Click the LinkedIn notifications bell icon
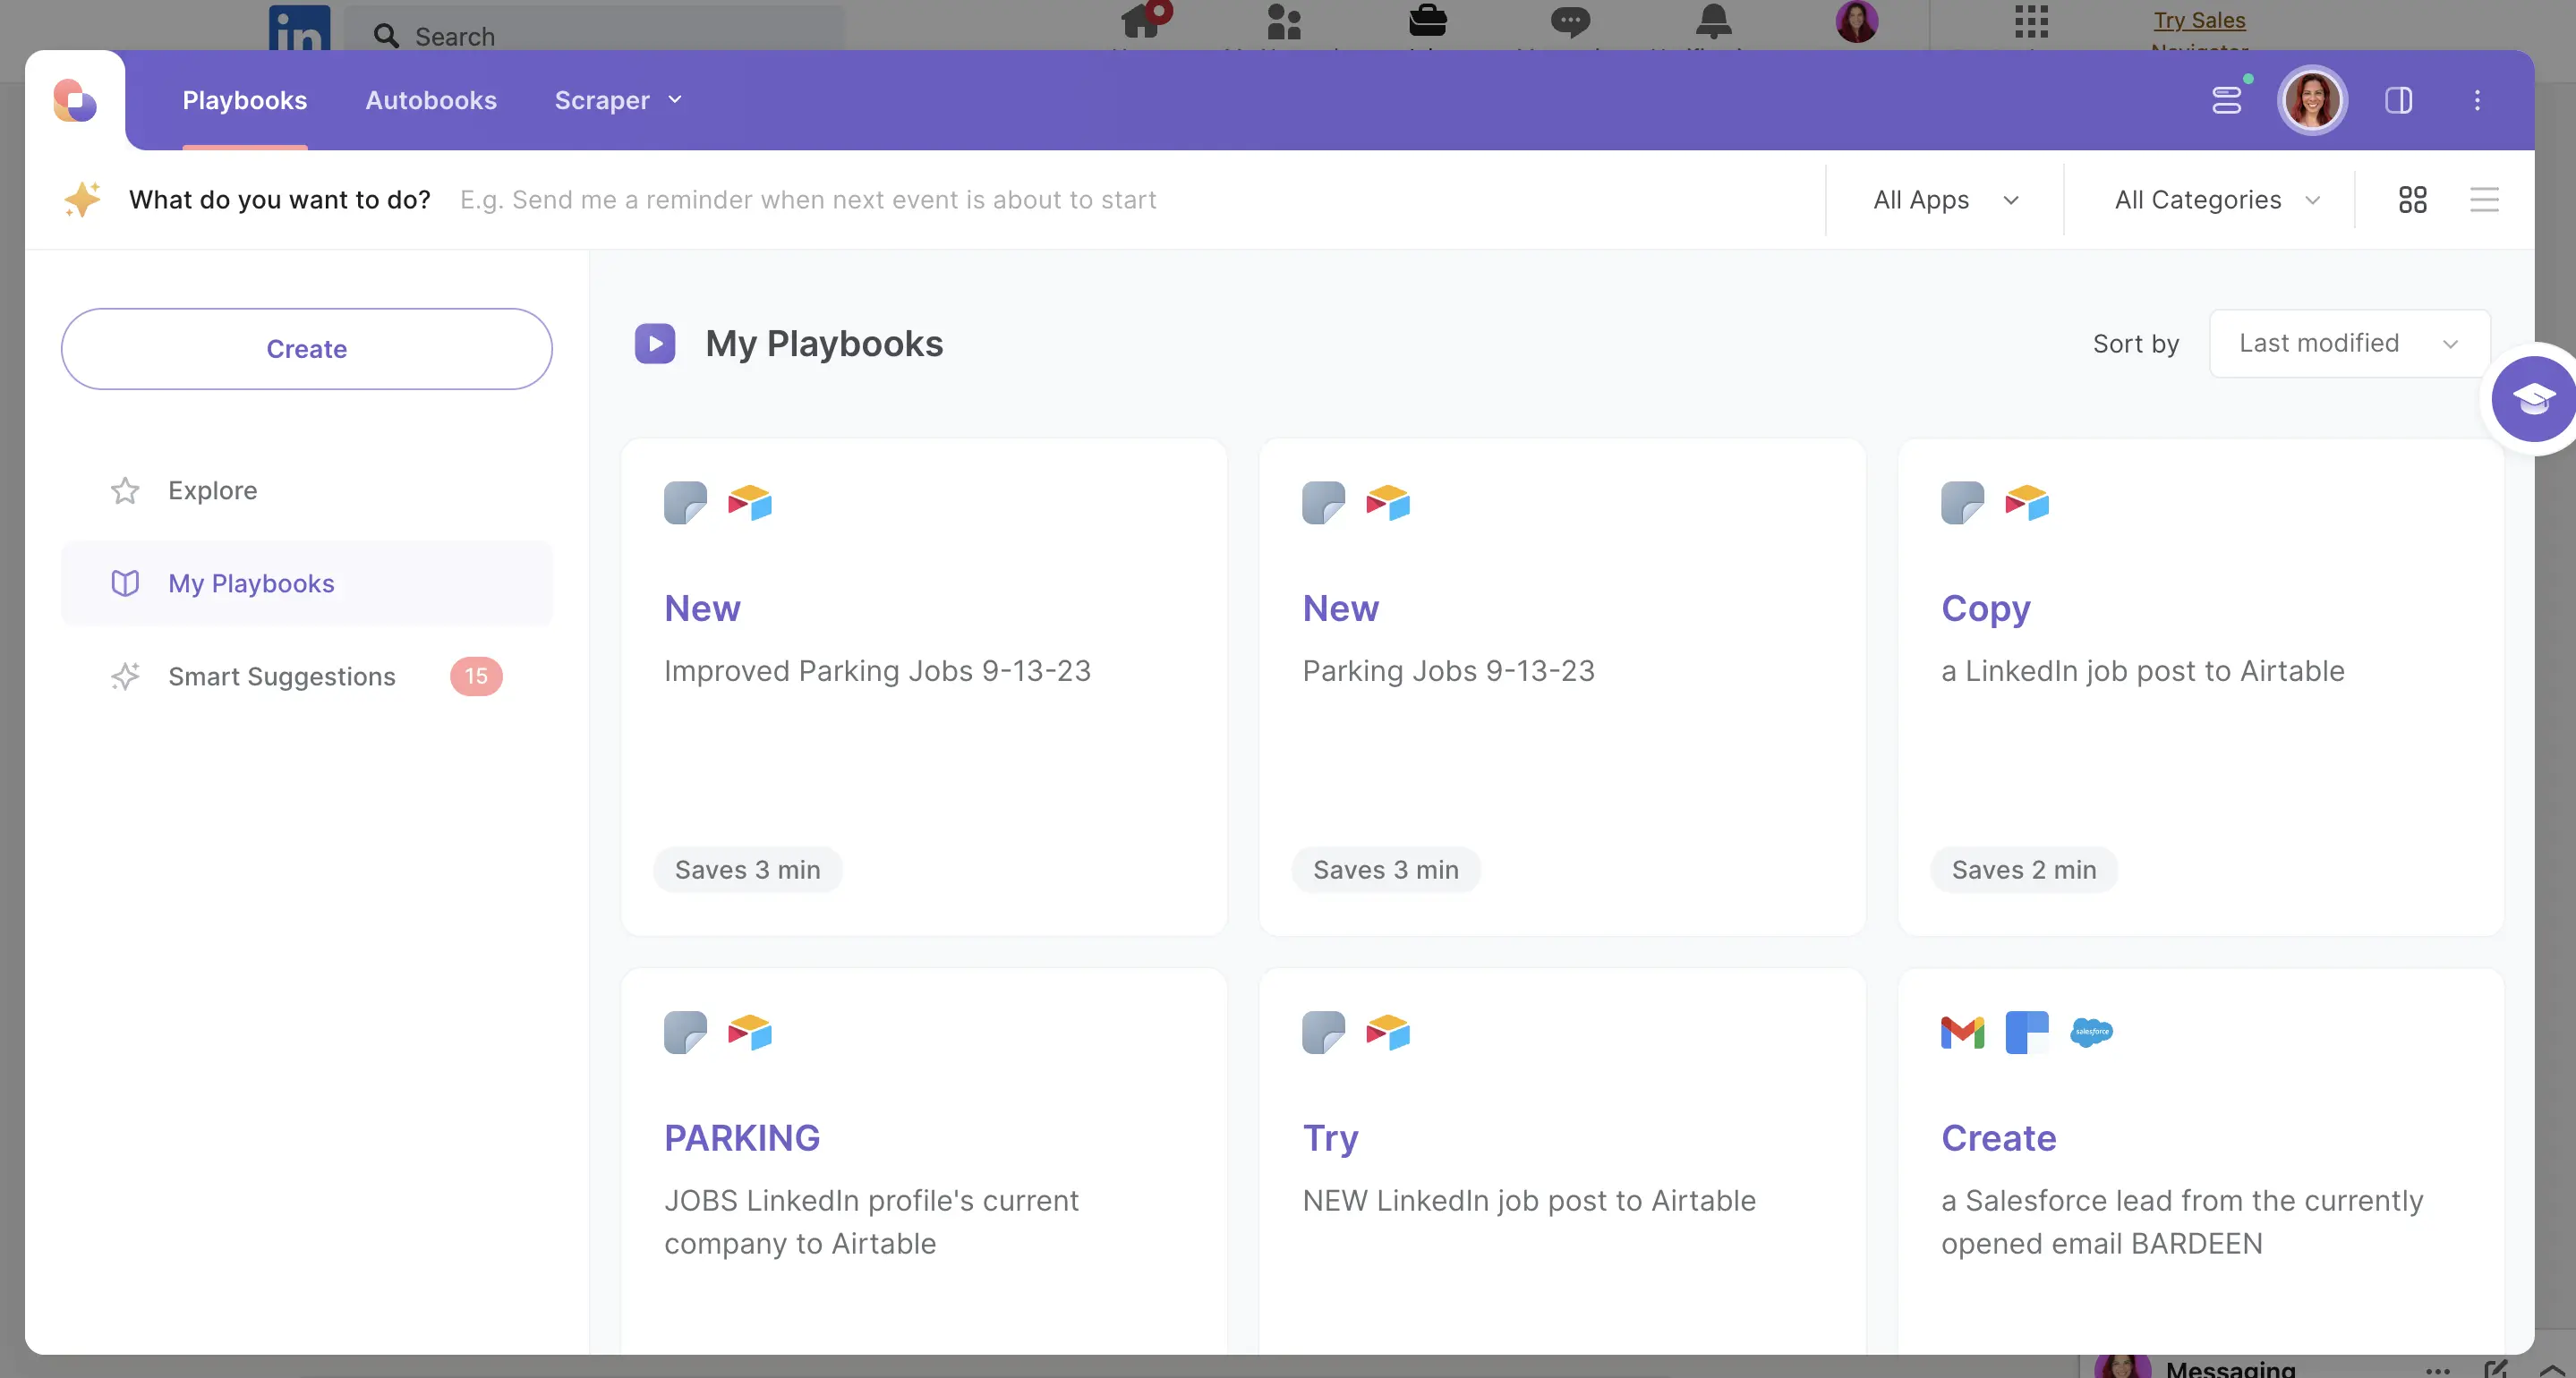Image resolution: width=2576 pixels, height=1378 pixels. click(1713, 22)
